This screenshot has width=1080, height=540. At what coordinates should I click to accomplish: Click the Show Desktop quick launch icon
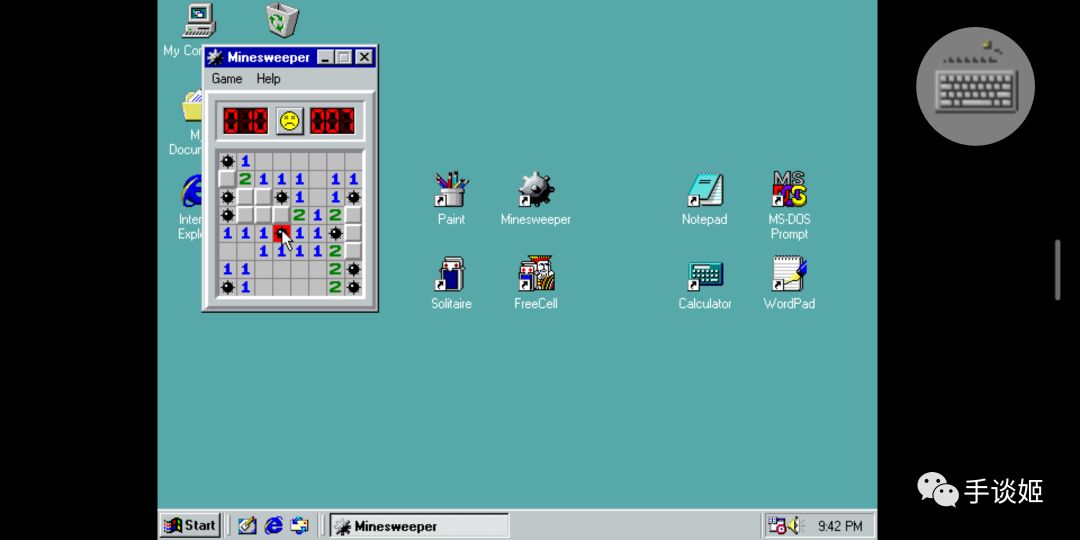point(247,526)
